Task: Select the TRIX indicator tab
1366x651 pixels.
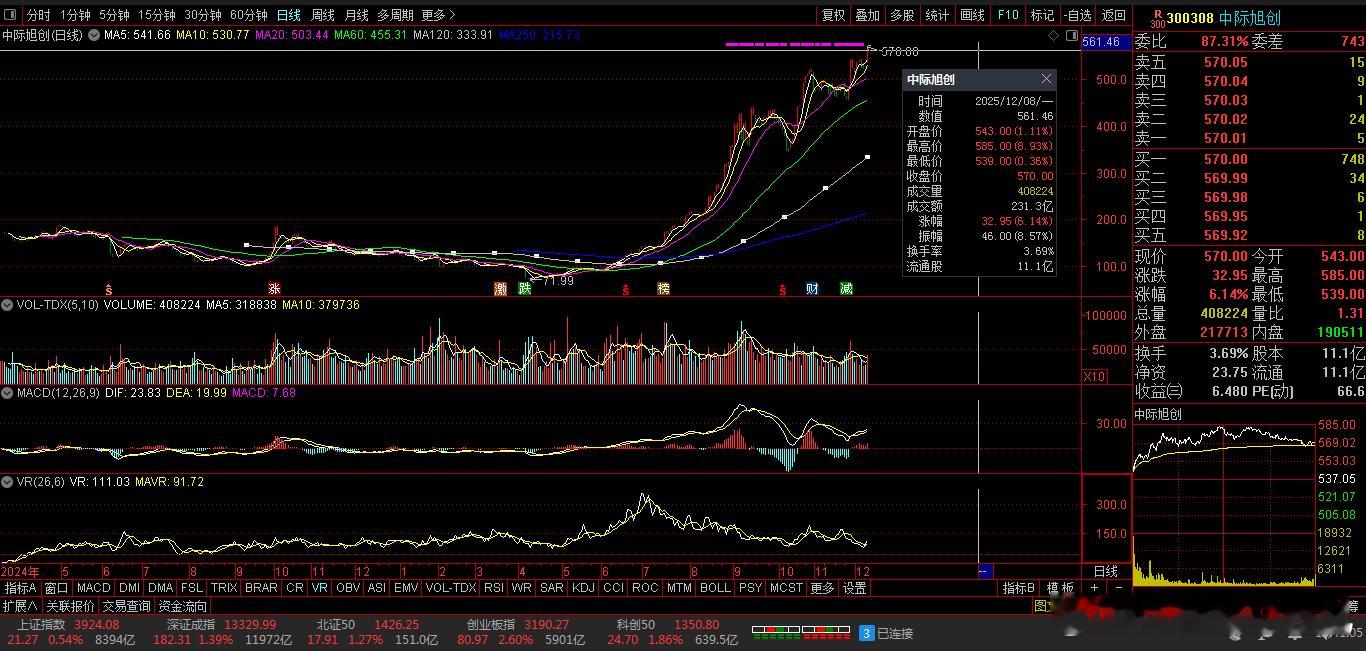Action: click(224, 588)
